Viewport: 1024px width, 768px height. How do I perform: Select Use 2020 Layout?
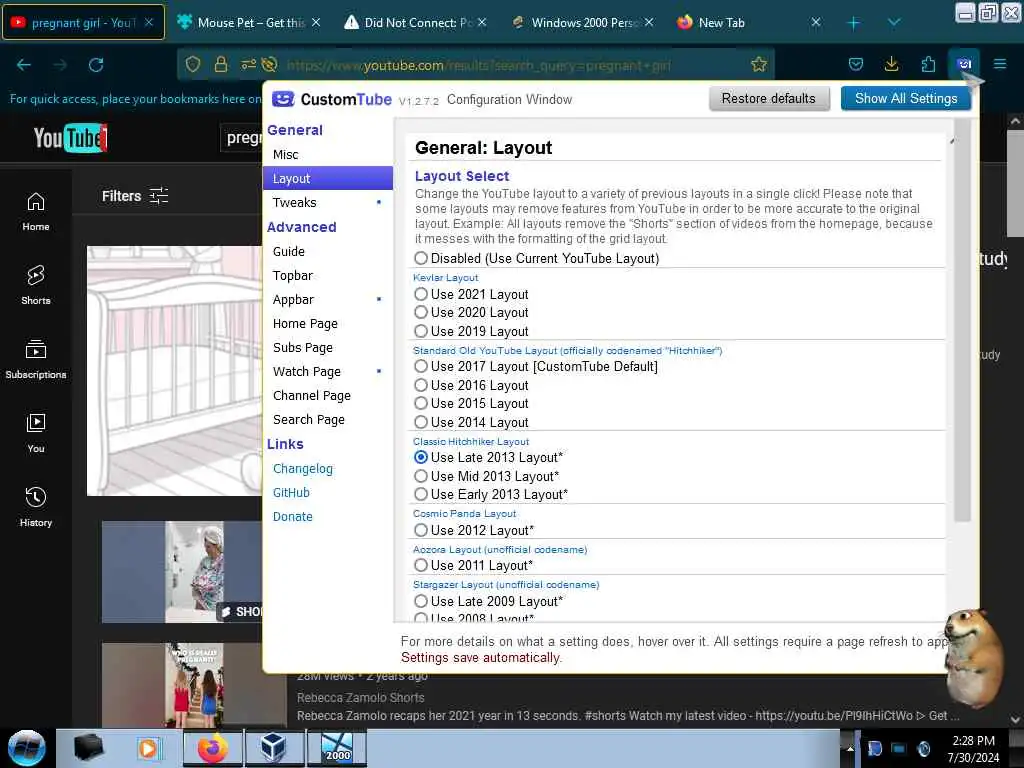coord(421,313)
